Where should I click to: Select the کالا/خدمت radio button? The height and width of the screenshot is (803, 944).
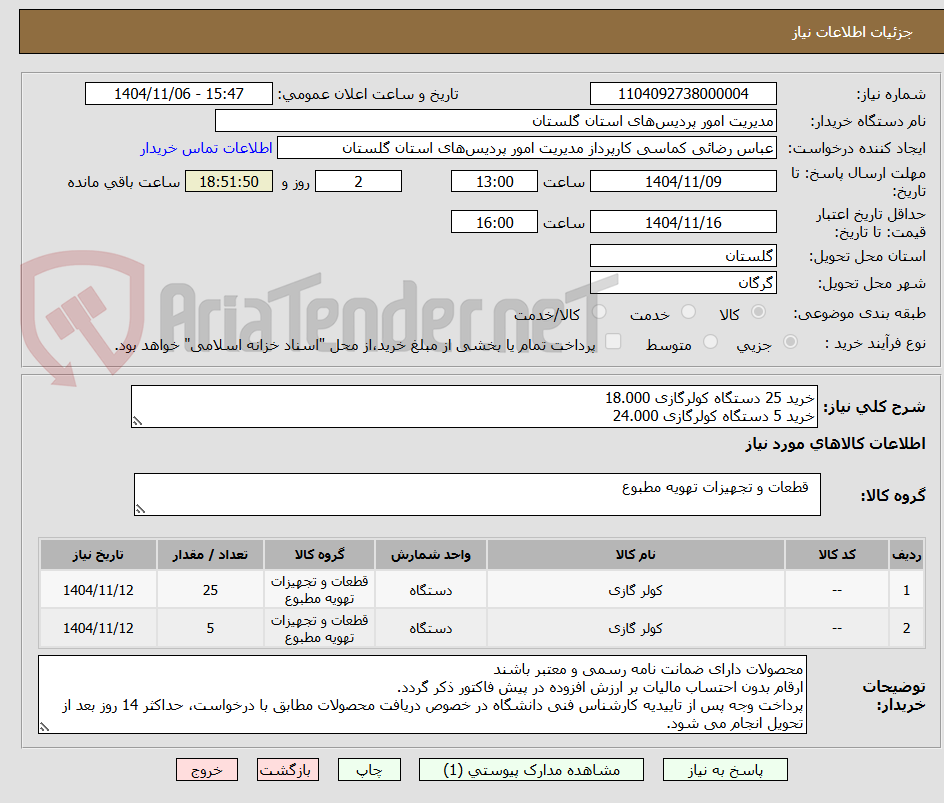click(x=599, y=312)
